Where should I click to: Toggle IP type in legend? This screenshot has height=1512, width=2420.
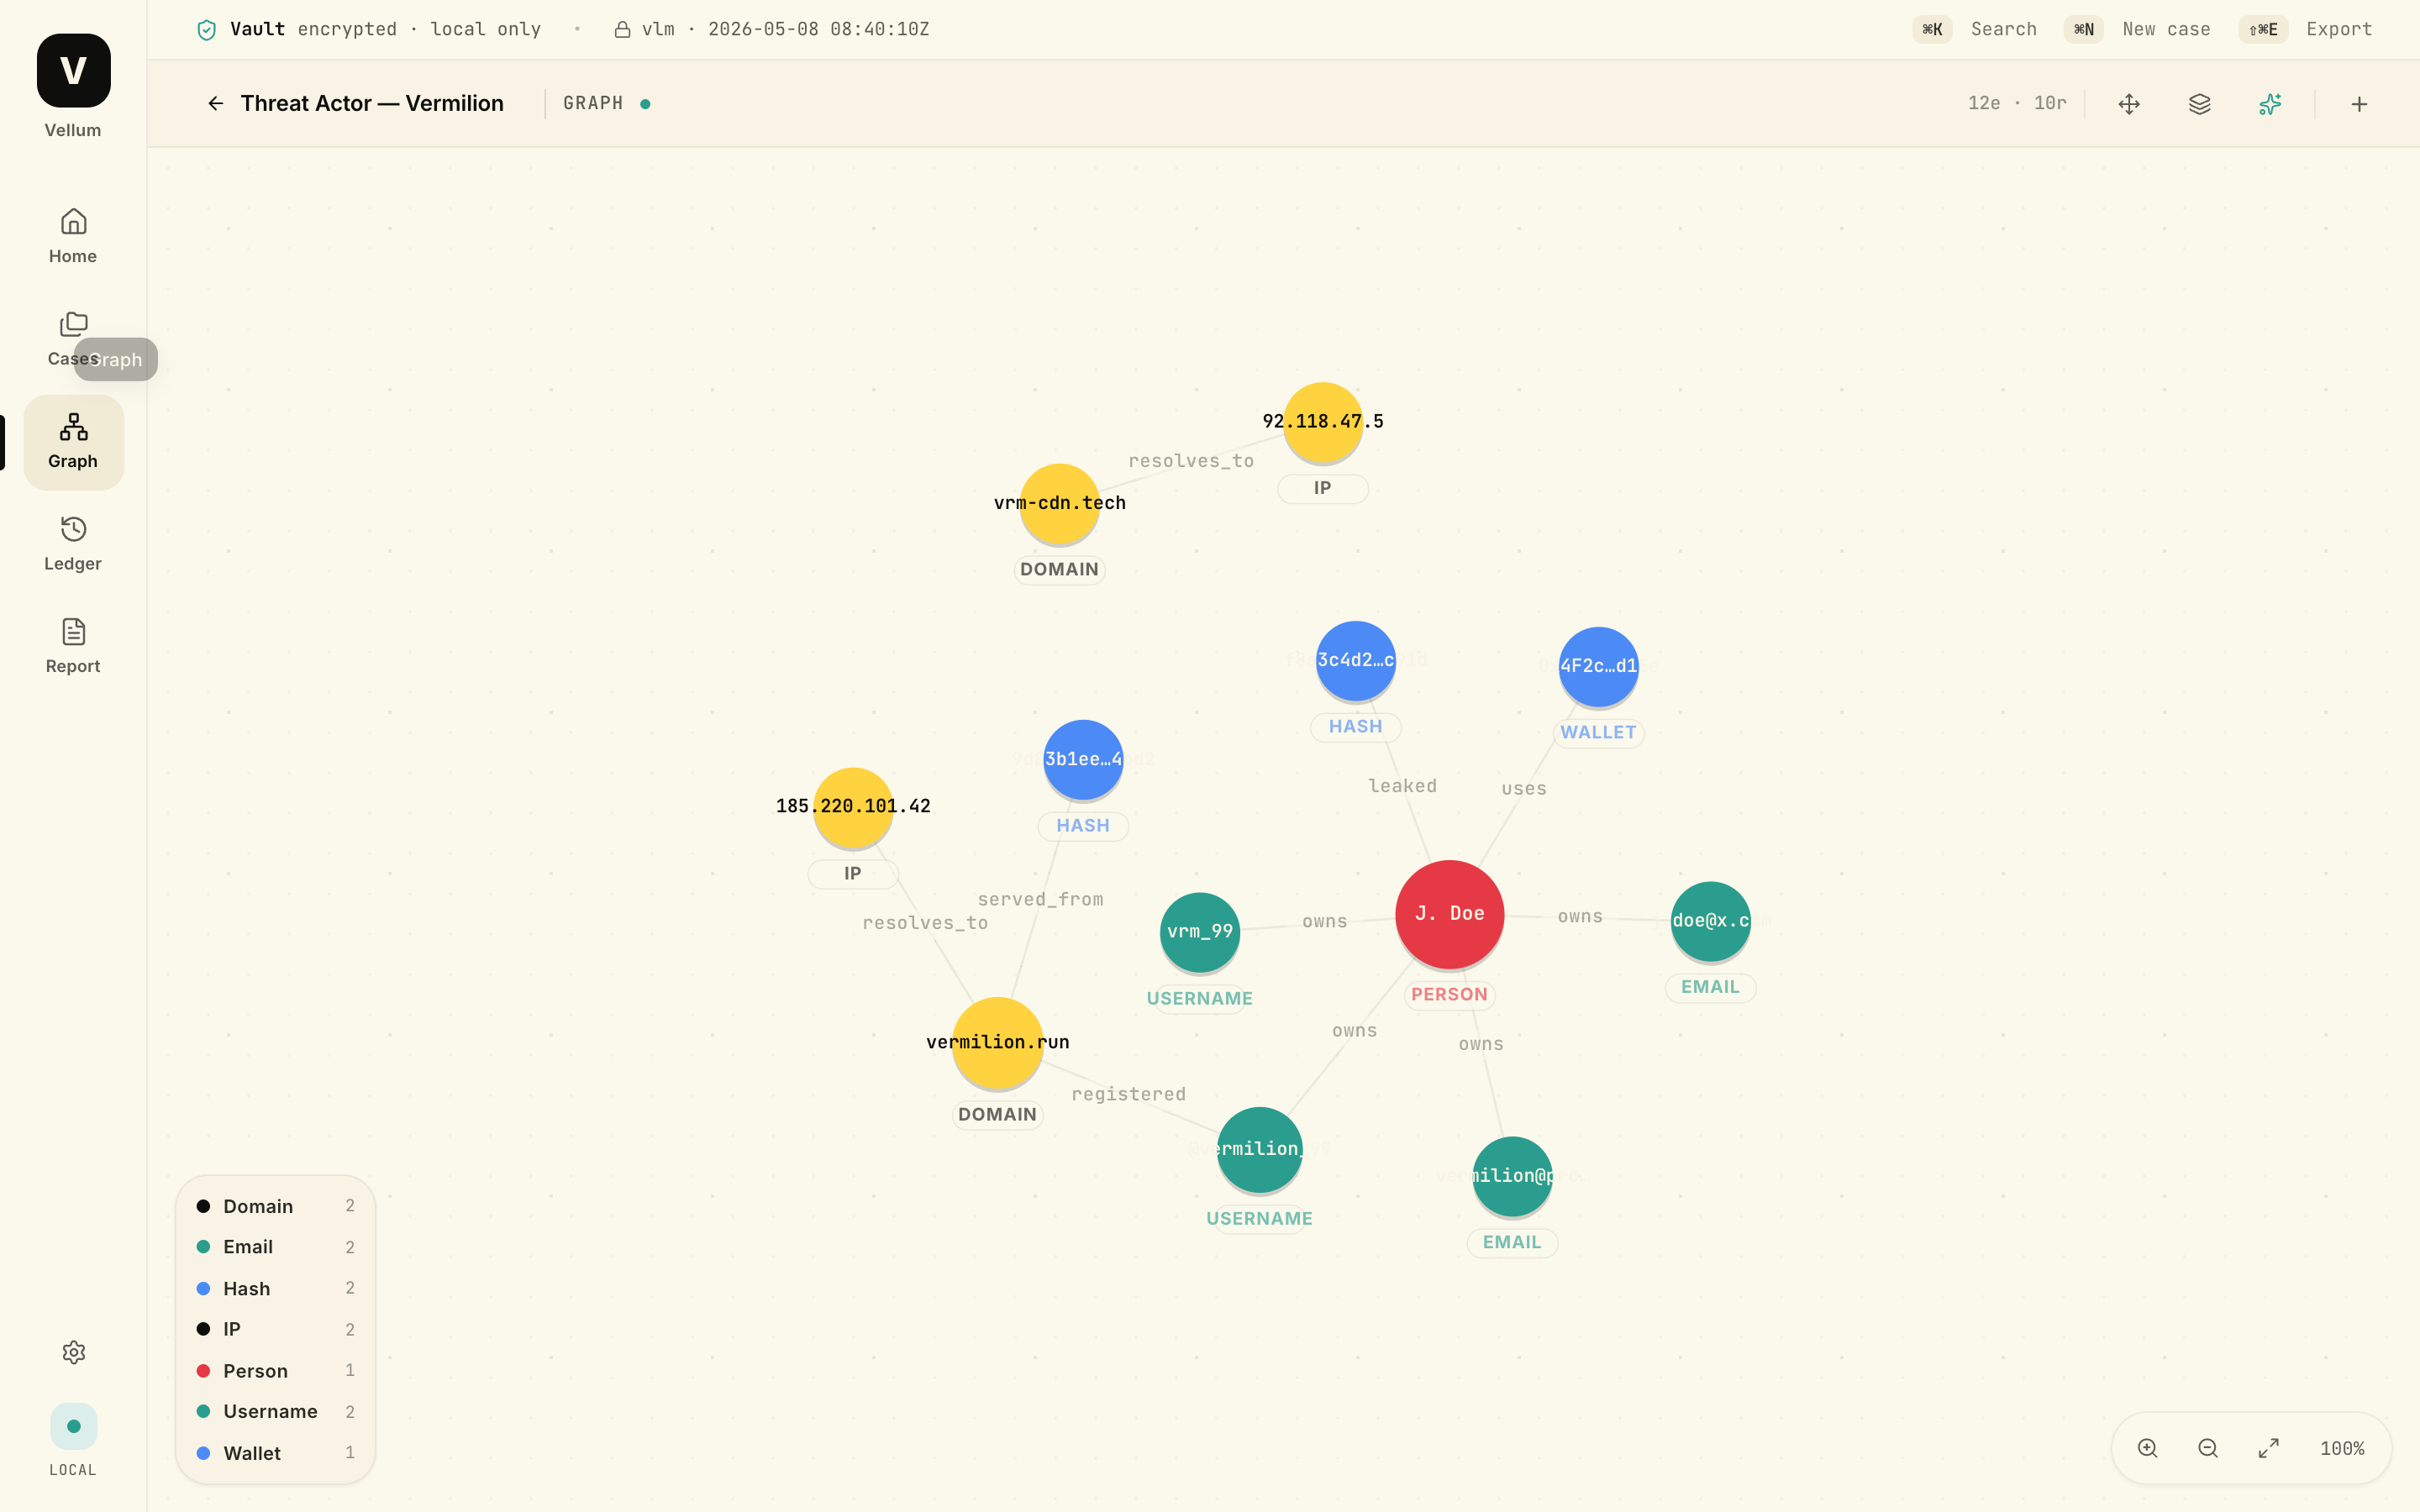(x=275, y=1329)
